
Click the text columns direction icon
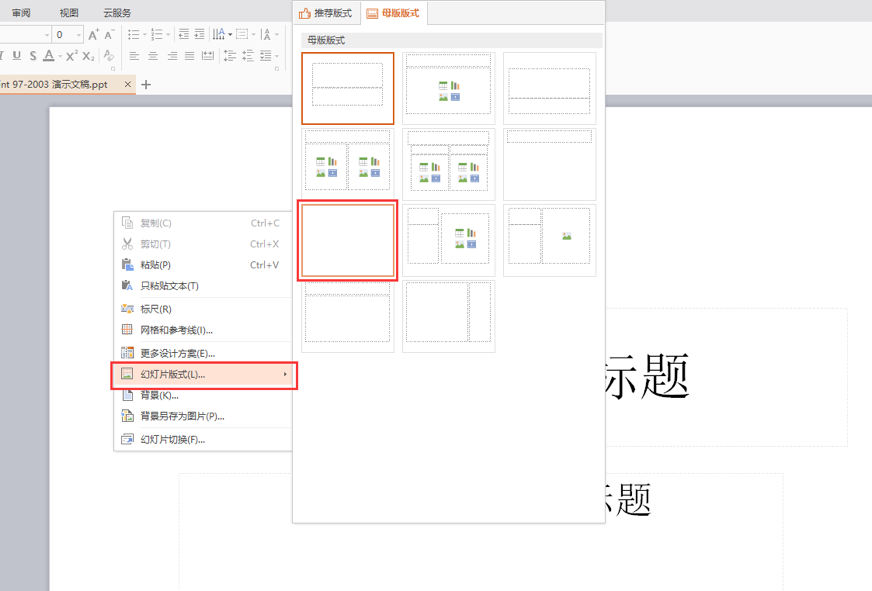tap(219, 34)
